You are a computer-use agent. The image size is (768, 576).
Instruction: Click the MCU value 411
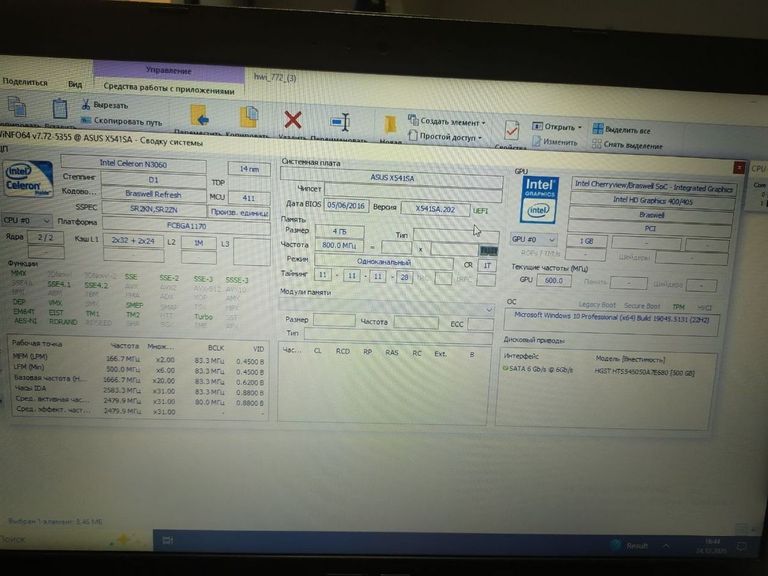249,198
